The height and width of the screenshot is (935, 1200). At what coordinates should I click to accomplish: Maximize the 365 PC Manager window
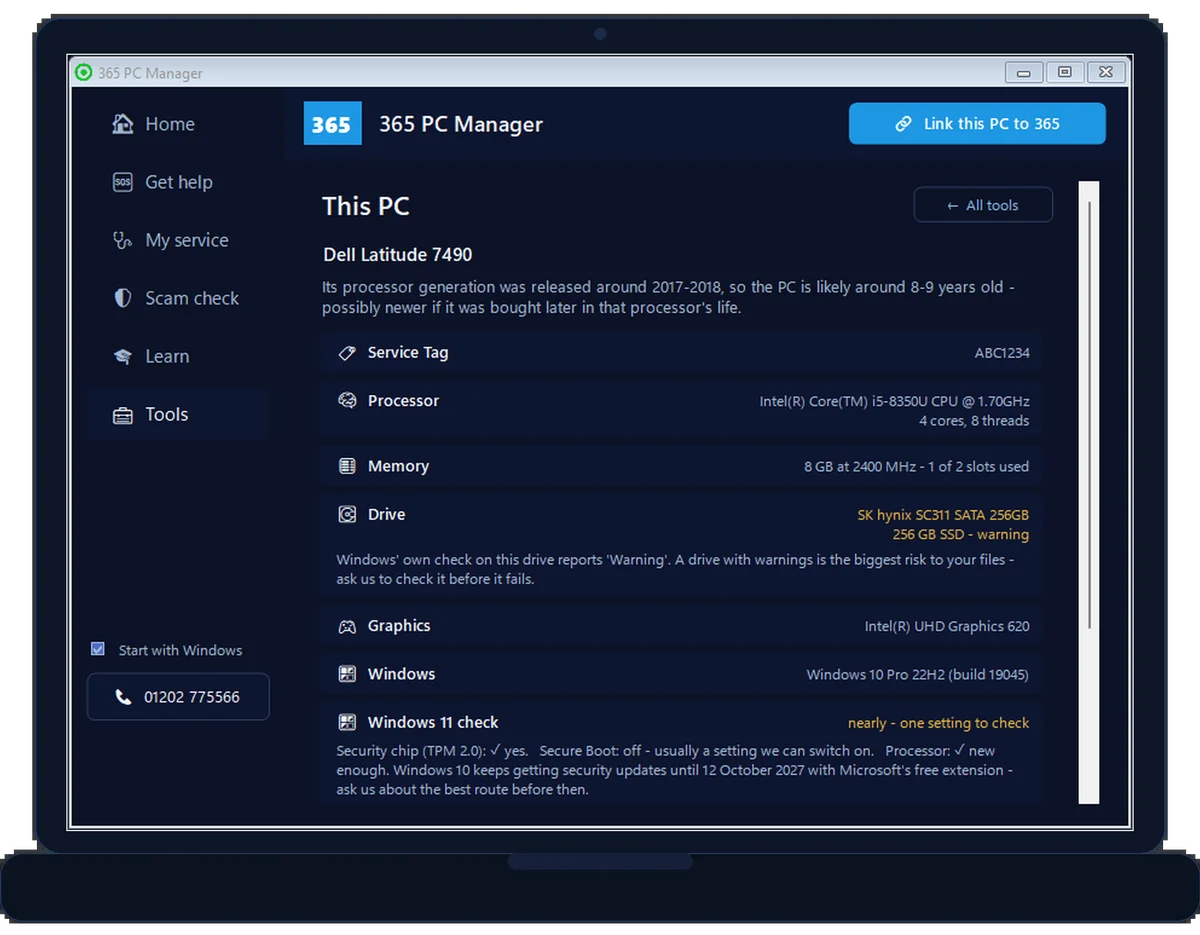[1065, 72]
